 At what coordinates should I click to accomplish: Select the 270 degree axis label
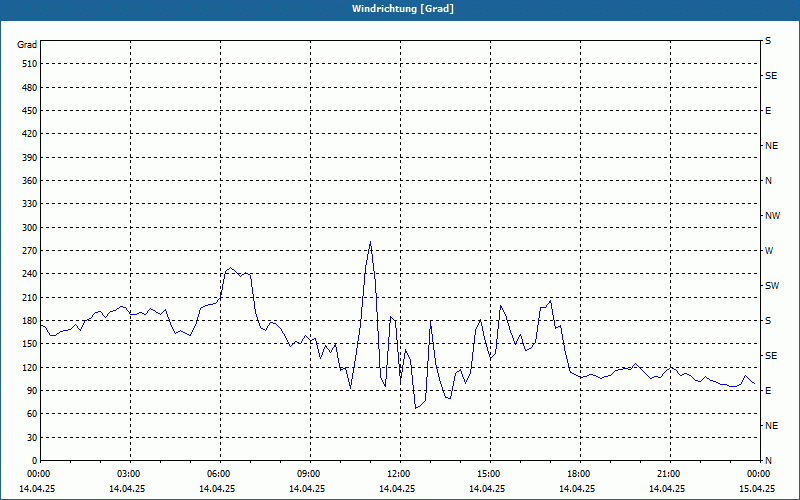(x=30, y=251)
